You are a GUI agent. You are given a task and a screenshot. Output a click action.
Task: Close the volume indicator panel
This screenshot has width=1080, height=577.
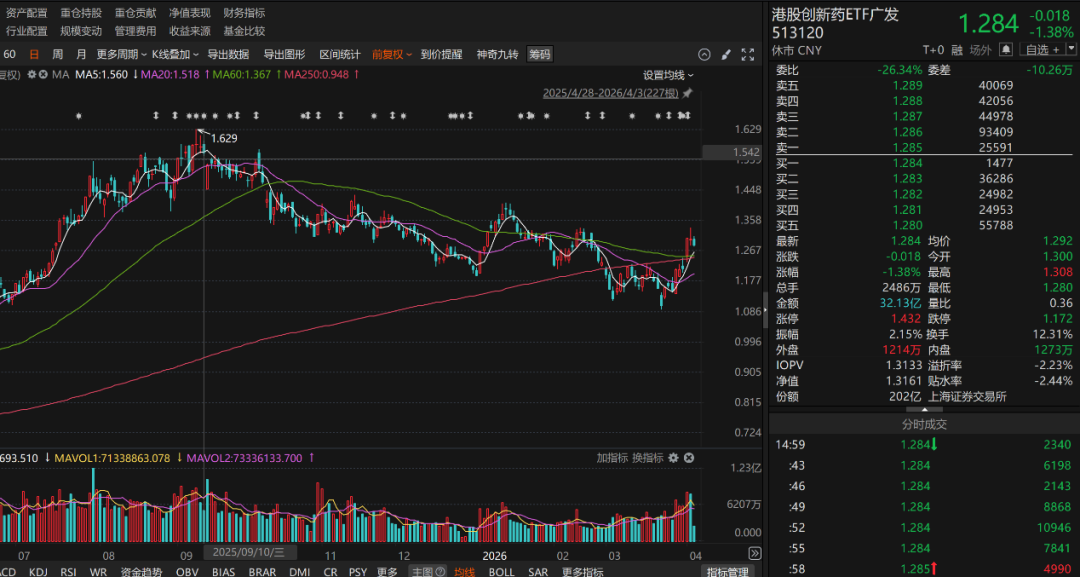coord(688,458)
